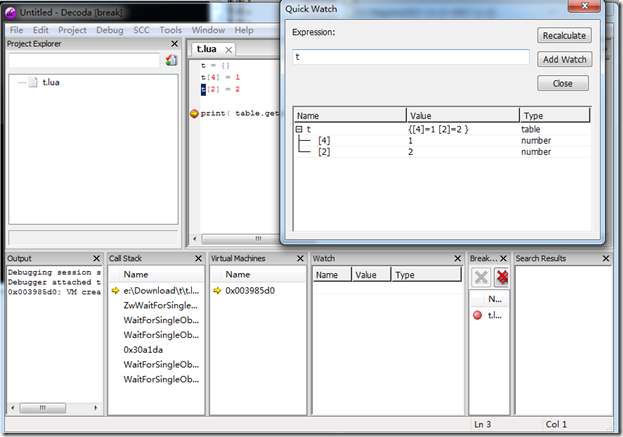623x437 pixels.
Task: Click the Project Explorer filter icon
Action: coord(171,60)
